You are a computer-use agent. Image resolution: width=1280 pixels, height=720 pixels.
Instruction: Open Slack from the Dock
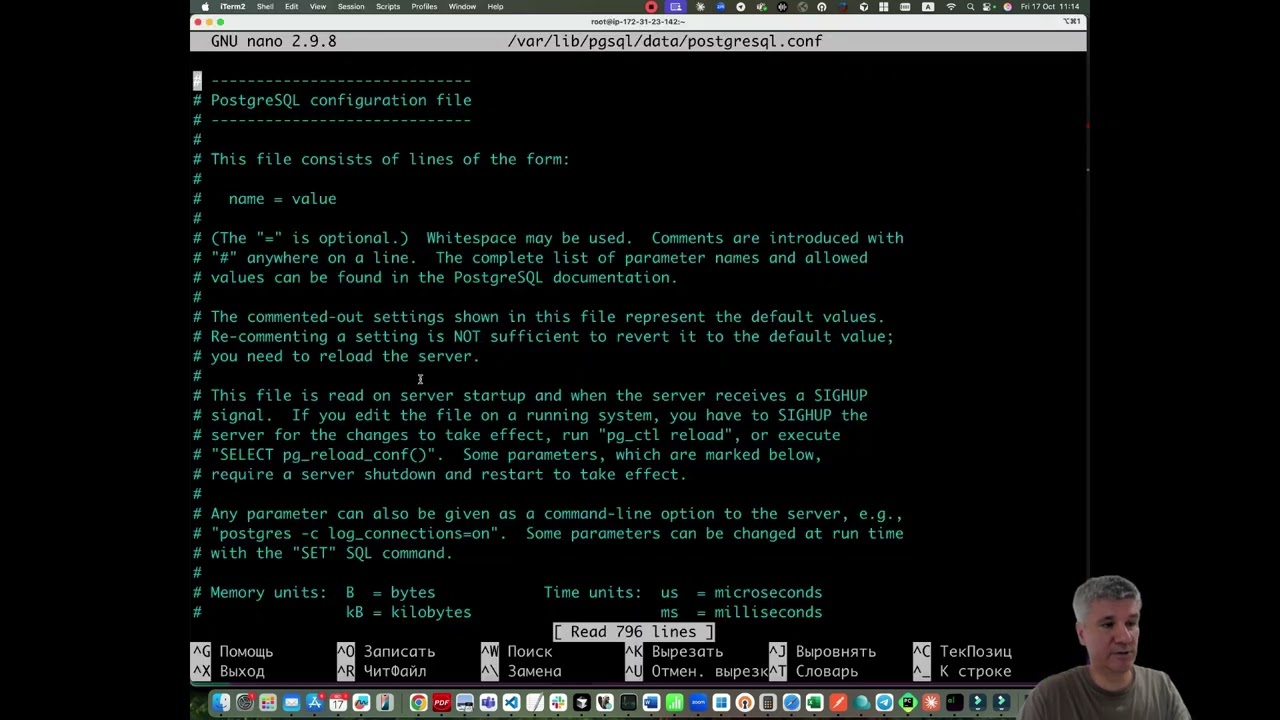[x=558, y=702]
